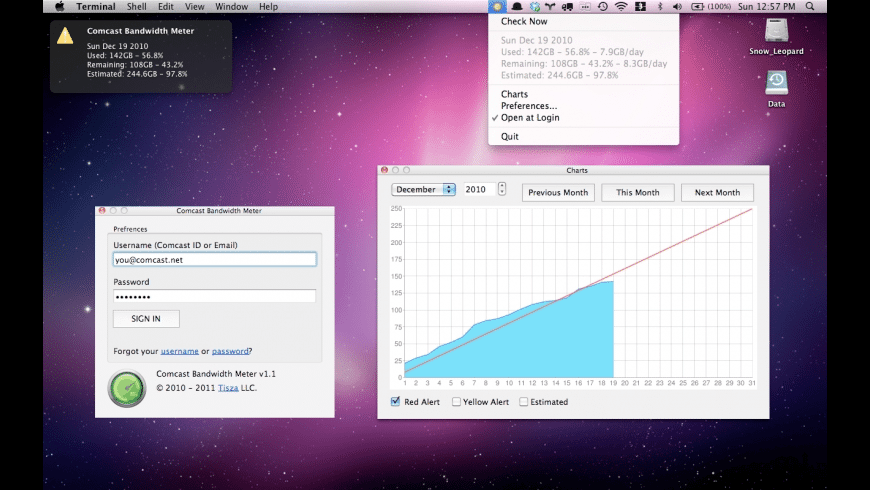Open the Edit menu

165,7
